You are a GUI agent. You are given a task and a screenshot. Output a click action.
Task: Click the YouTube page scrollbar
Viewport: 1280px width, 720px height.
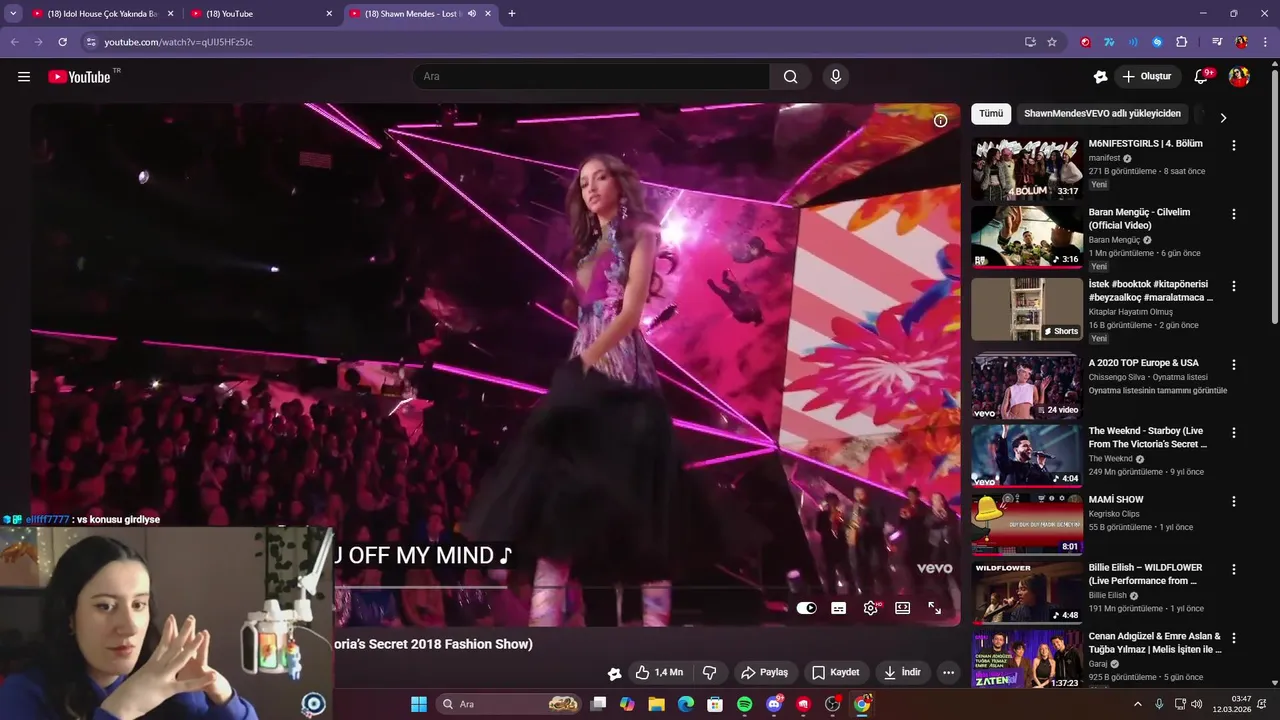point(1274,192)
